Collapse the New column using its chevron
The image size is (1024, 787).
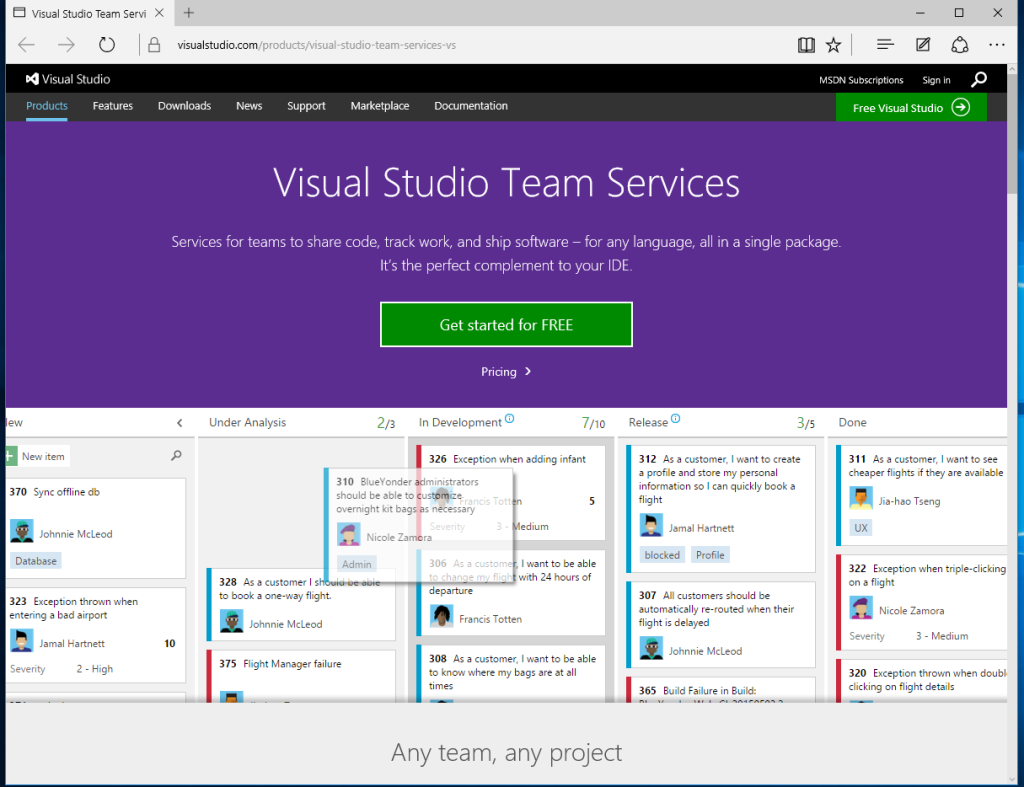click(x=178, y=421)
